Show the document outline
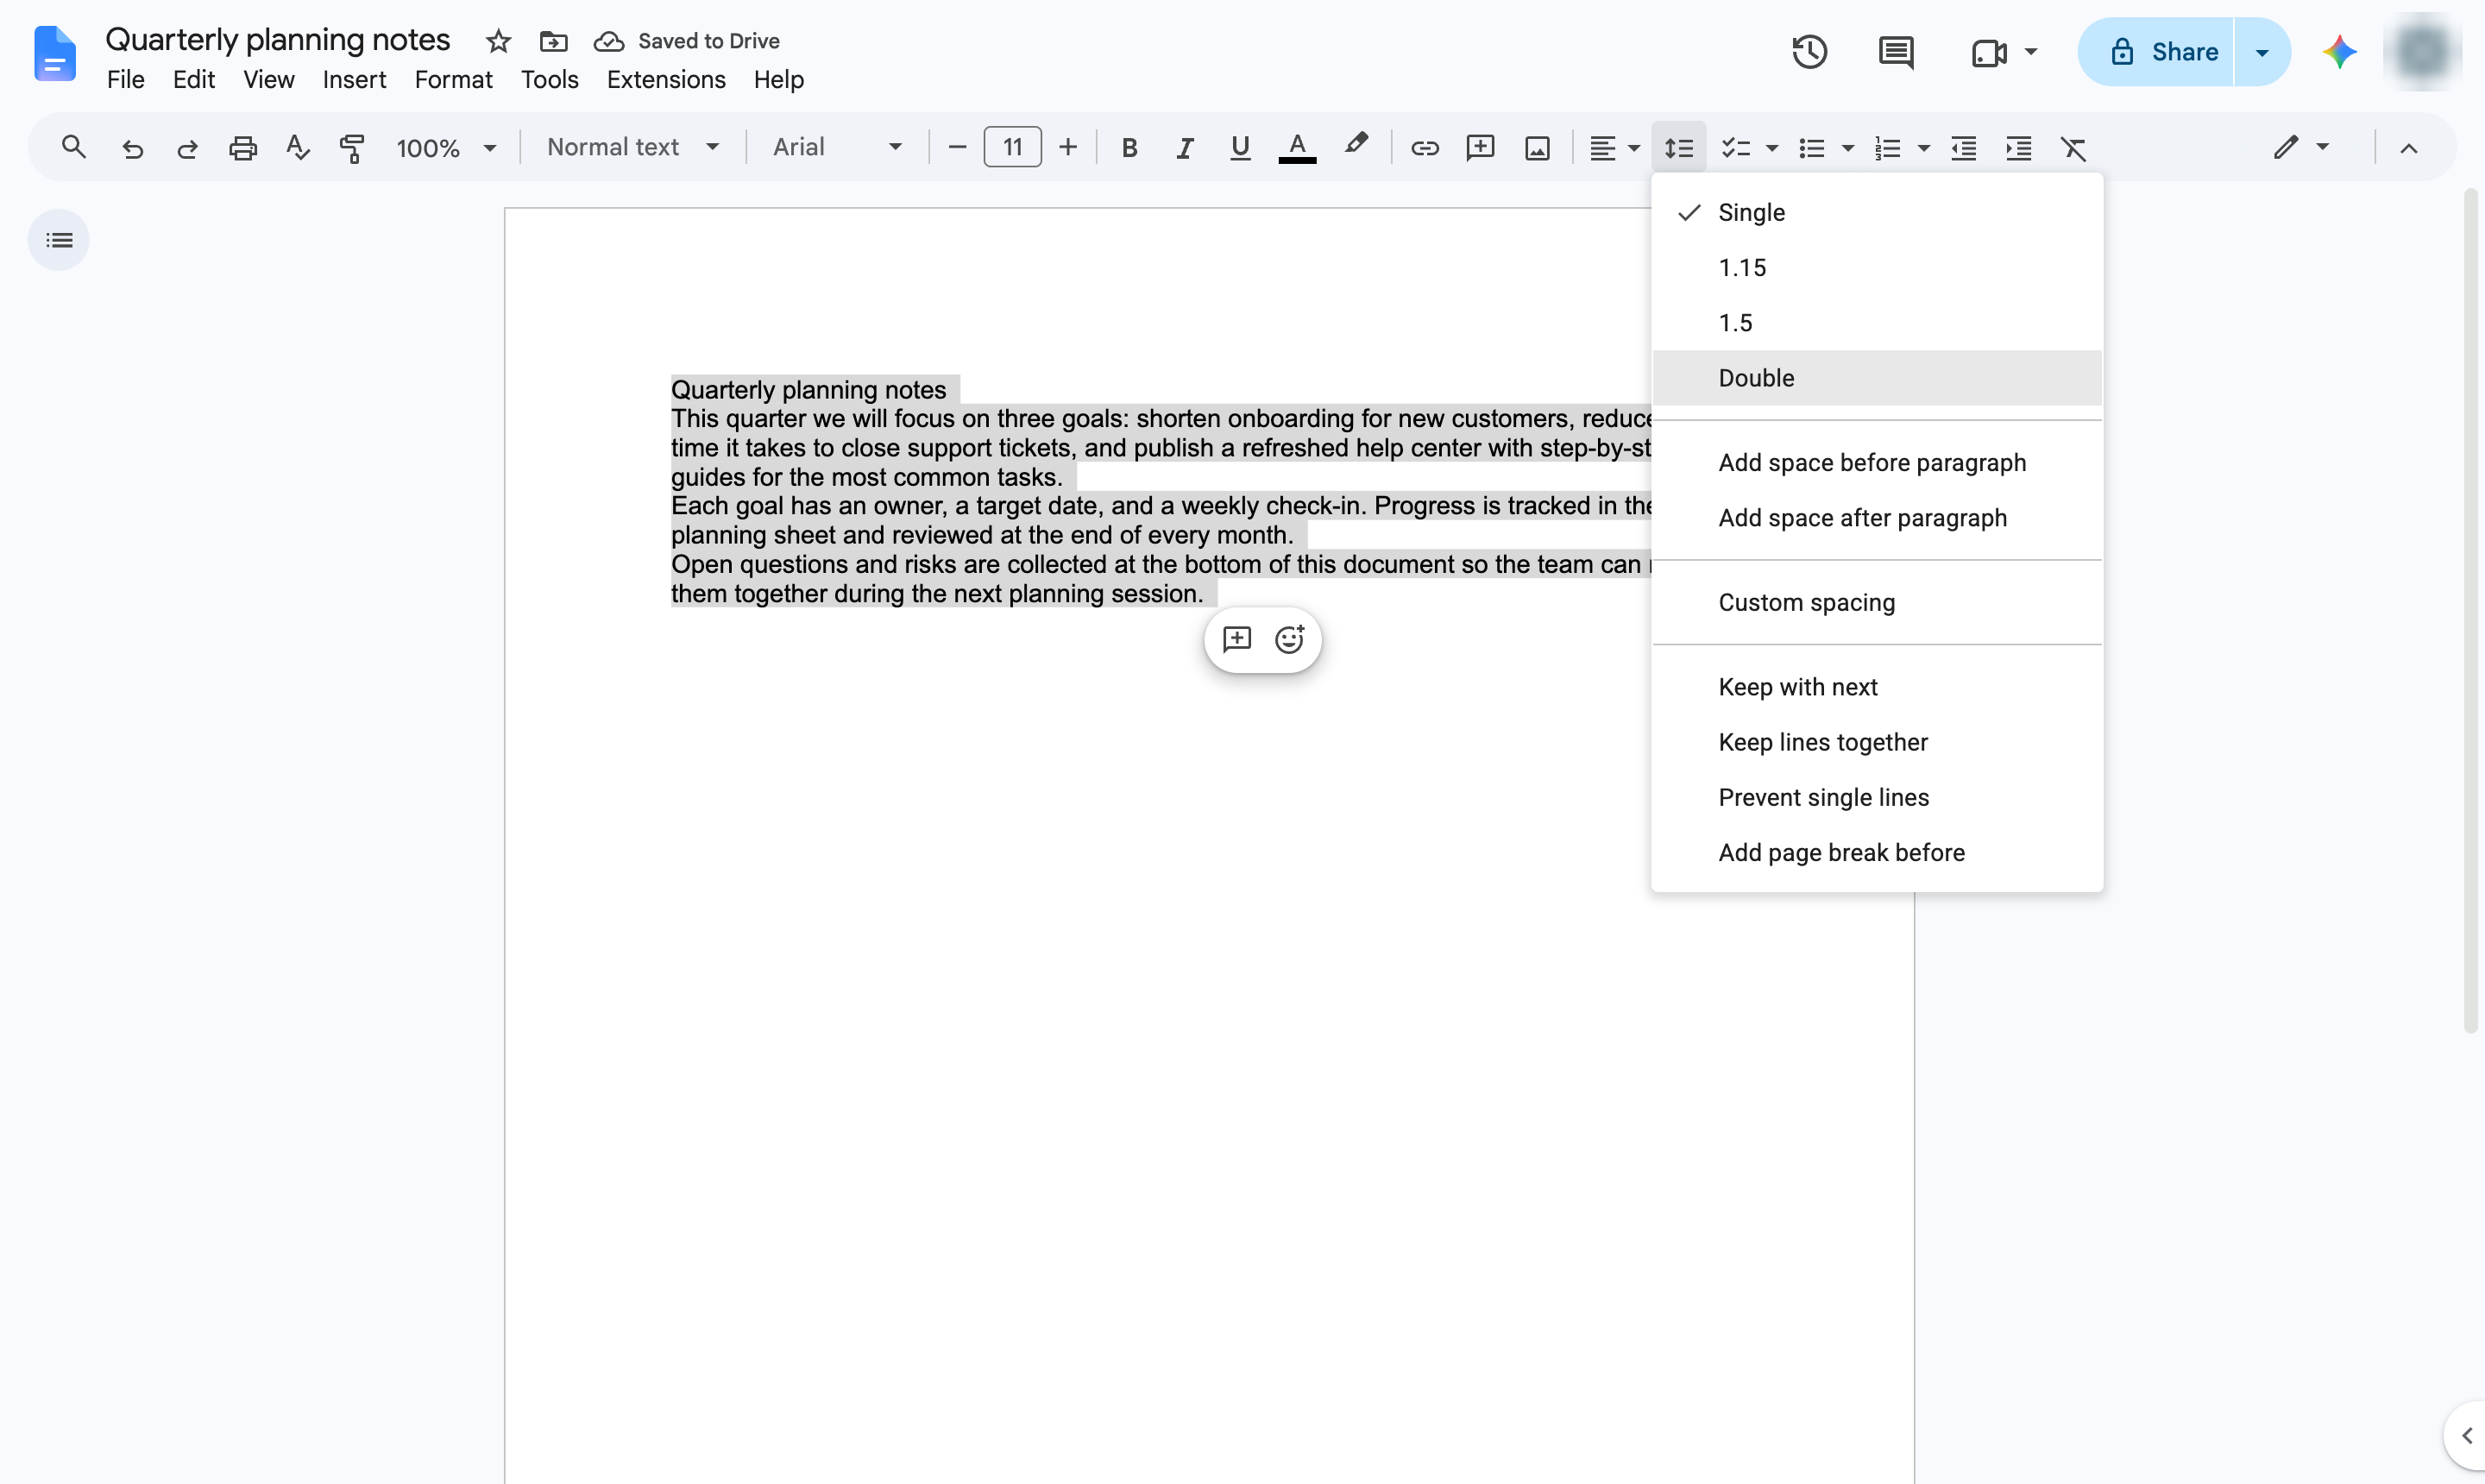This screenshot has width=2485, height=1484. tap(59, 240)
